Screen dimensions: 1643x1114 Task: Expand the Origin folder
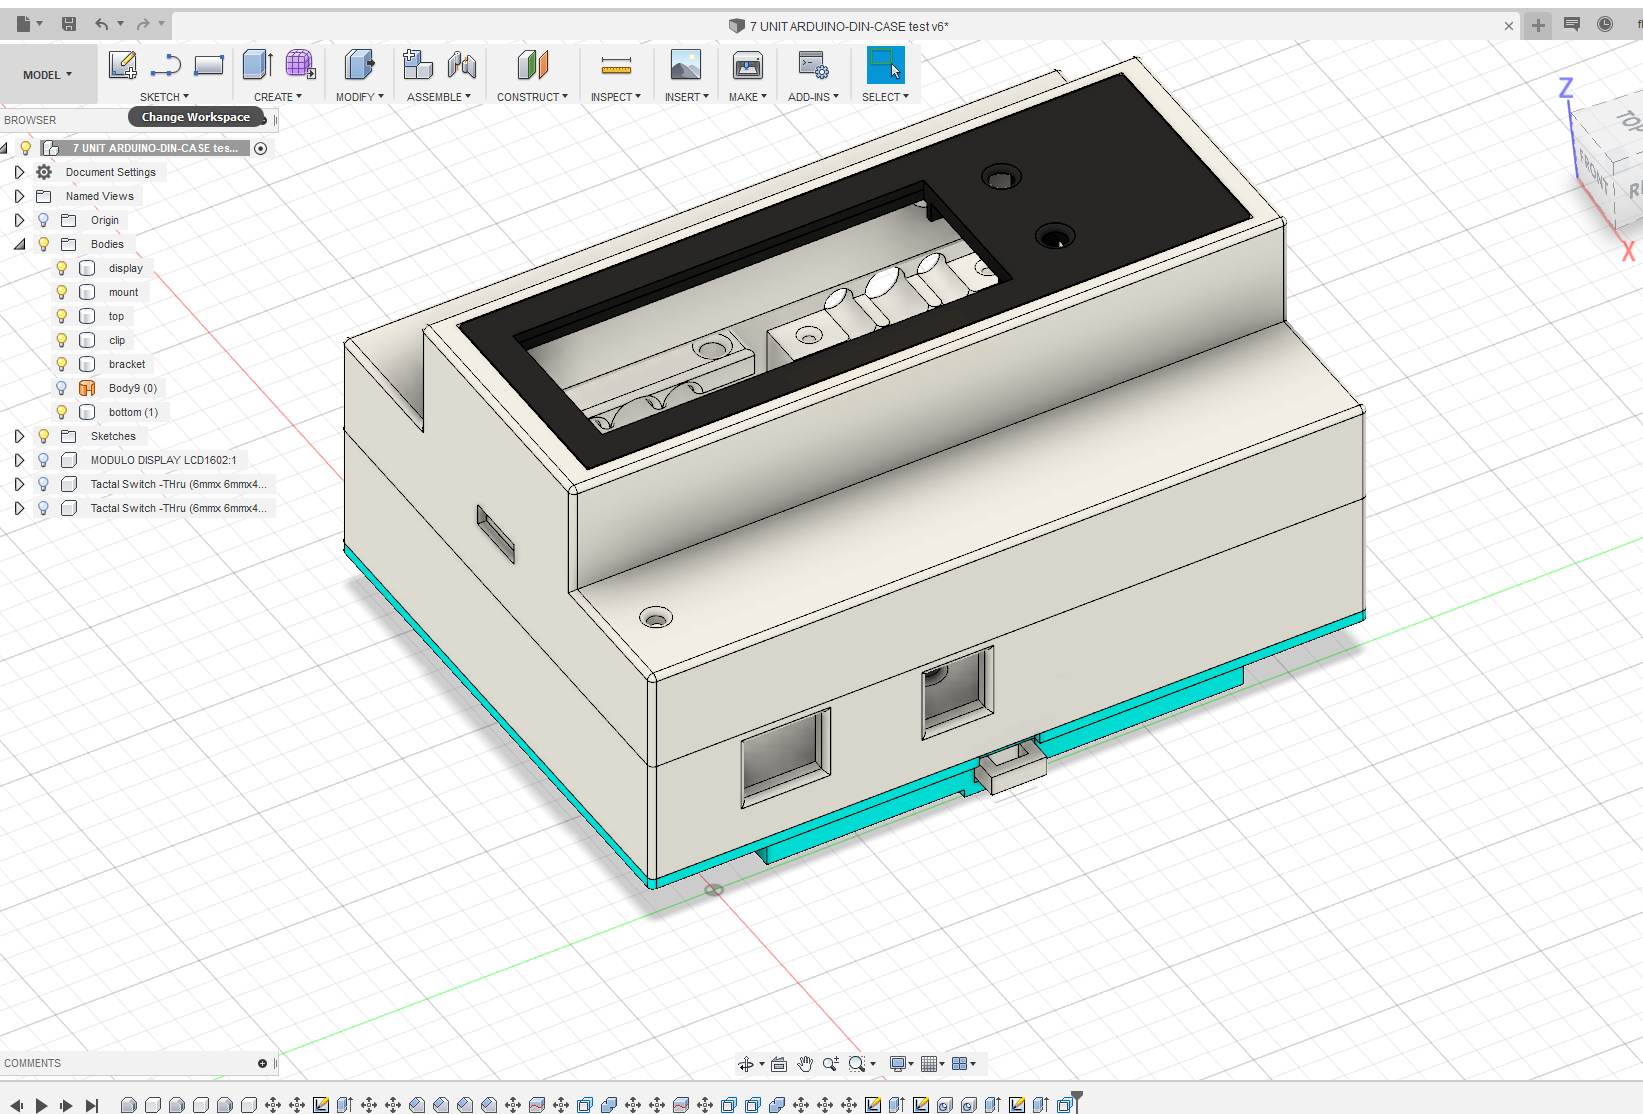click(x=19, y=220)
